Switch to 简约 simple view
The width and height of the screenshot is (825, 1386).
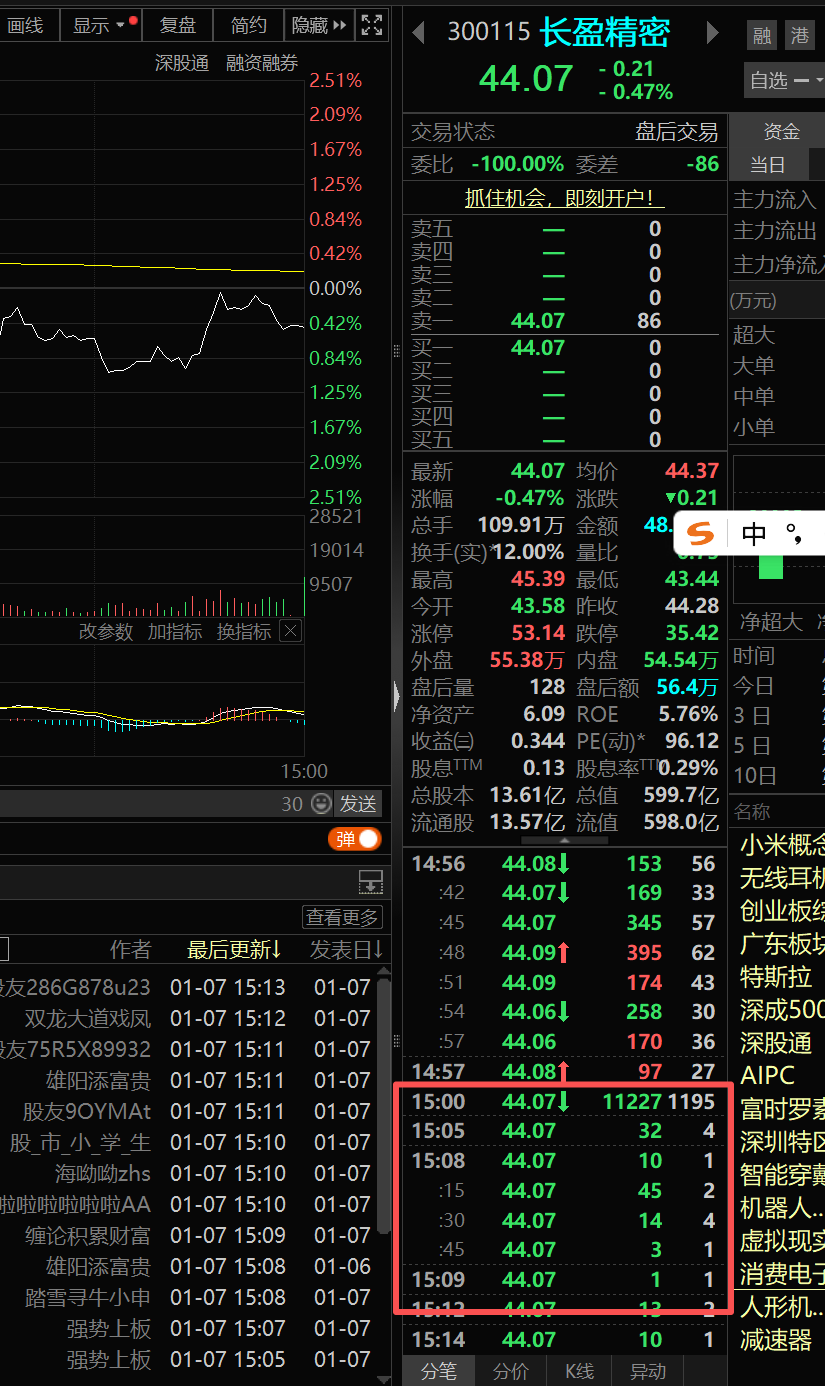248,25
